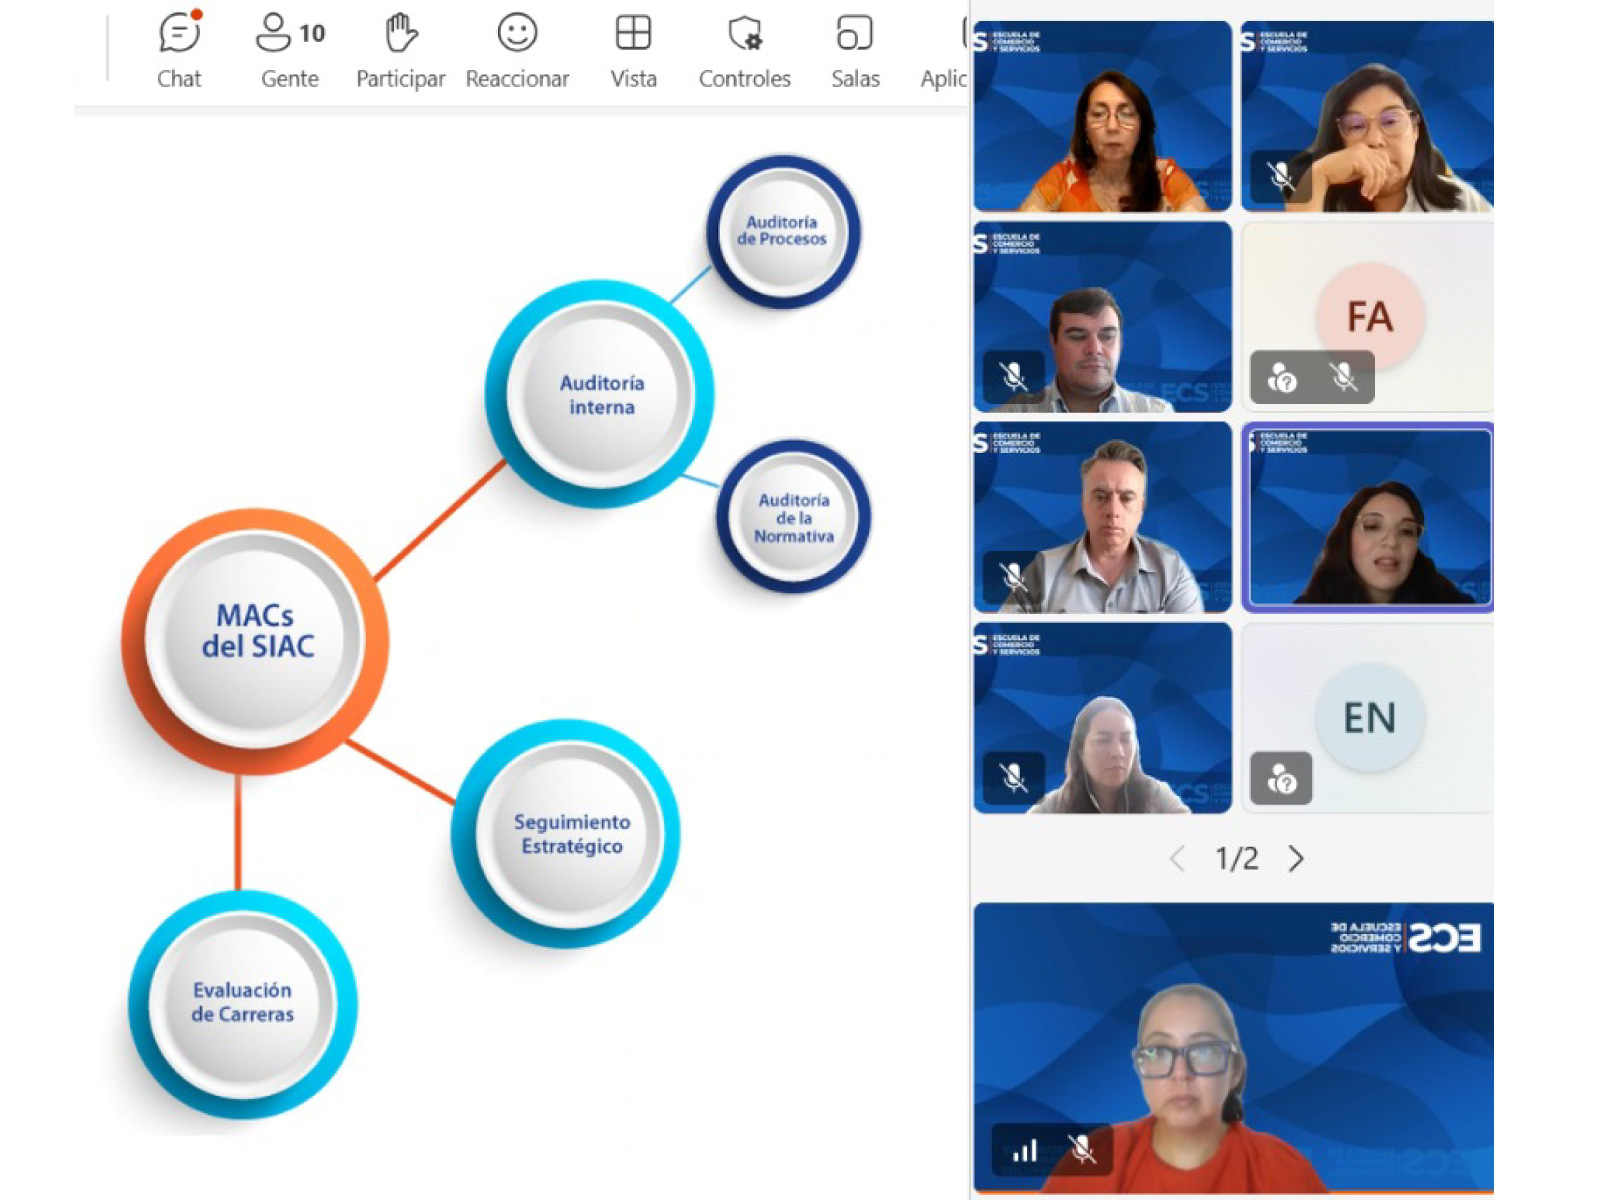Raise hand with Participar
This screenshot has width=1600, height=1200.
point(400,51)
